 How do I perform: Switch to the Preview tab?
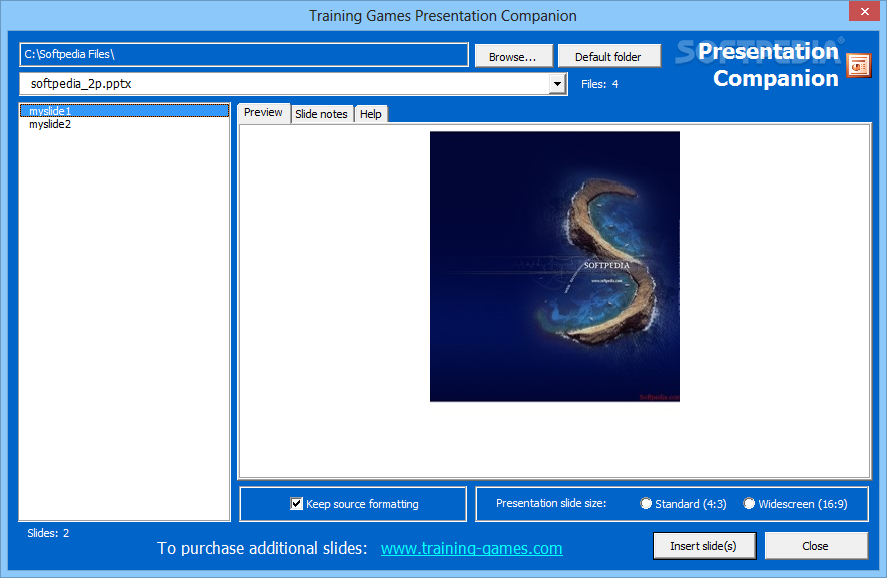(263, 113)
